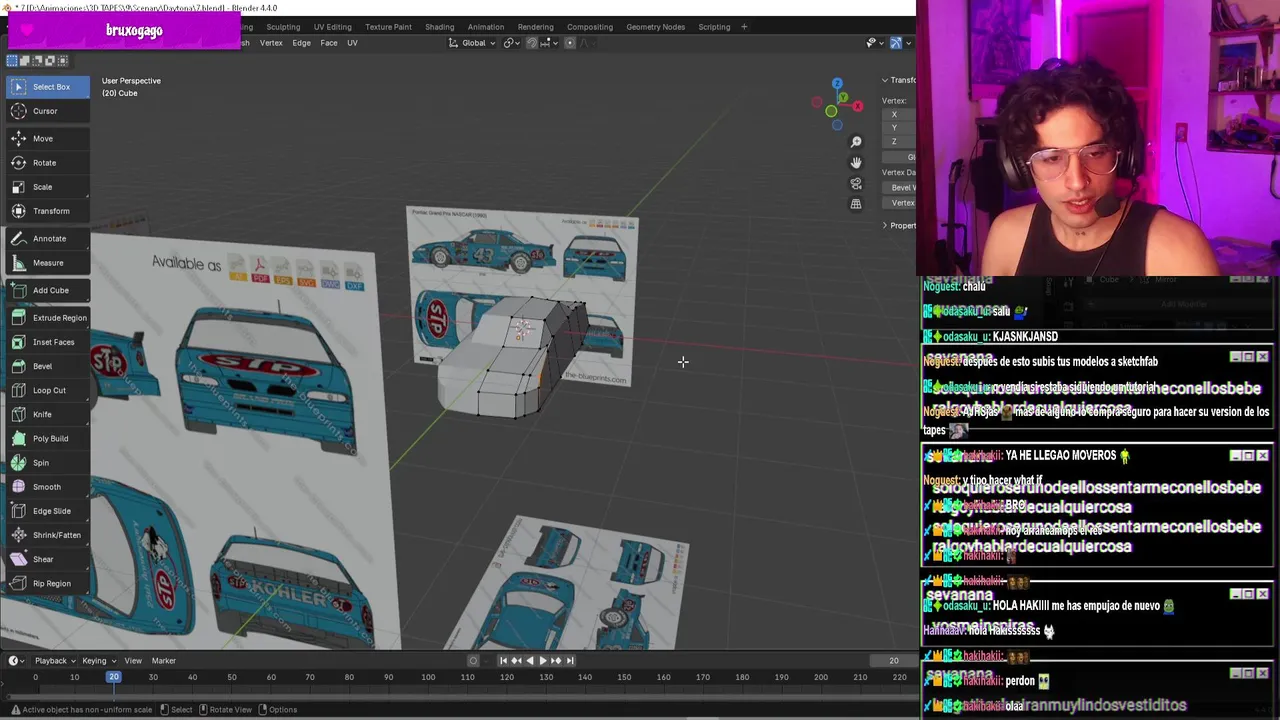Toggle auto keying record button
This screenshot has width=1280, height=720.
point(474,660)
